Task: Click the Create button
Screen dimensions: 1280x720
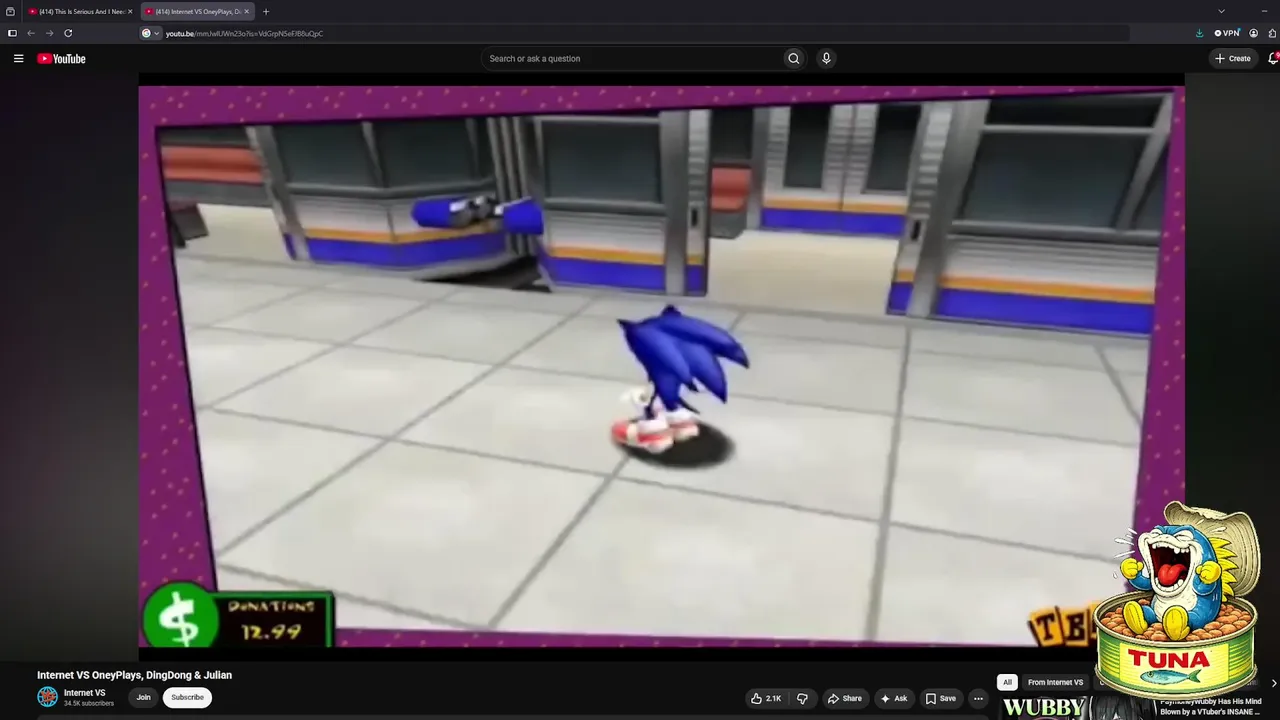Action: point(1233,59)
